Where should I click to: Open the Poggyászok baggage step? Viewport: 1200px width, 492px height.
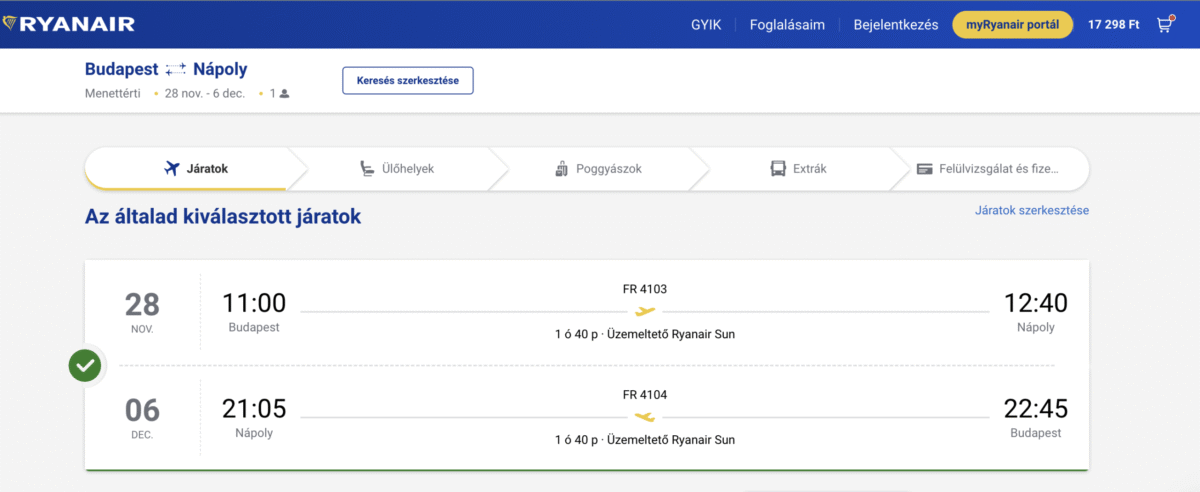597,169
